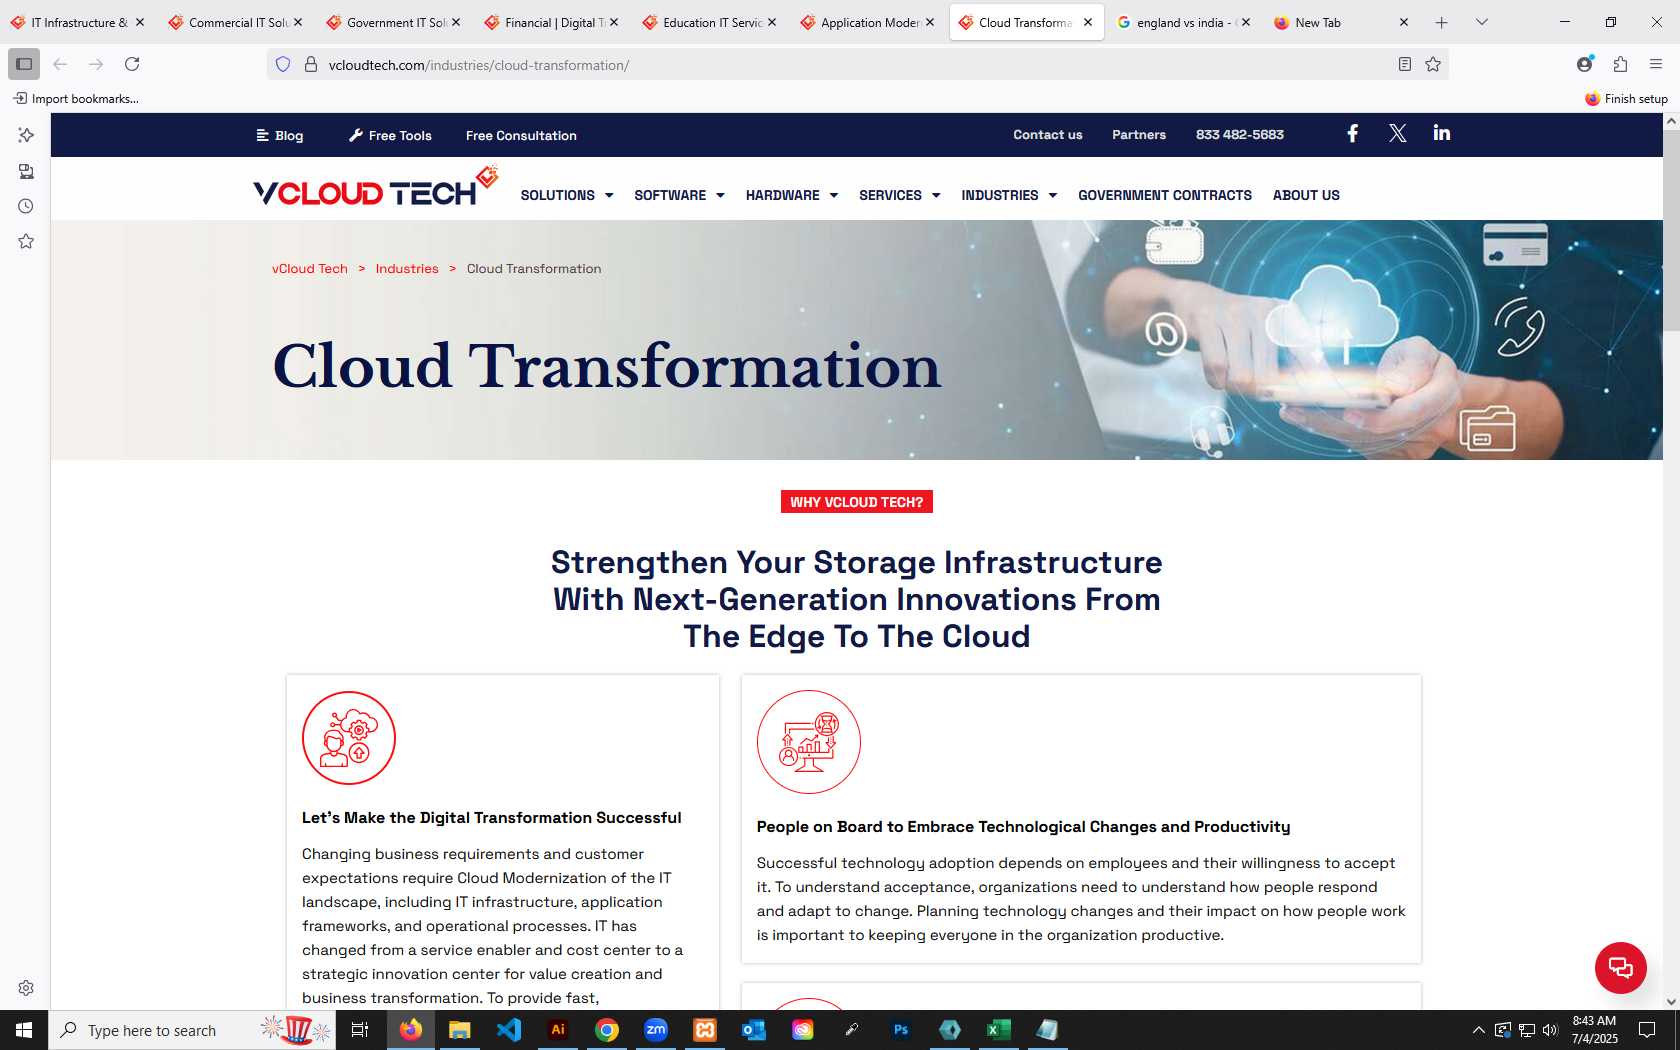Open Photoshop from taskbar
1680x1050 pixels.
[x=901, y=1029]
